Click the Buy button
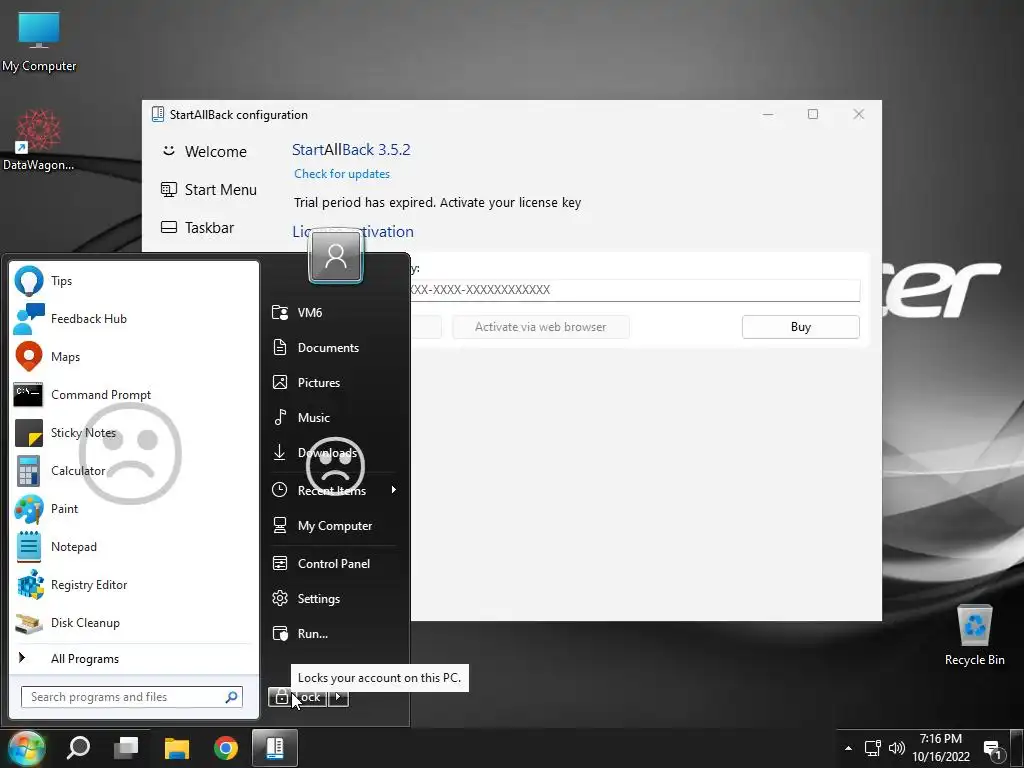 [801, 327]
